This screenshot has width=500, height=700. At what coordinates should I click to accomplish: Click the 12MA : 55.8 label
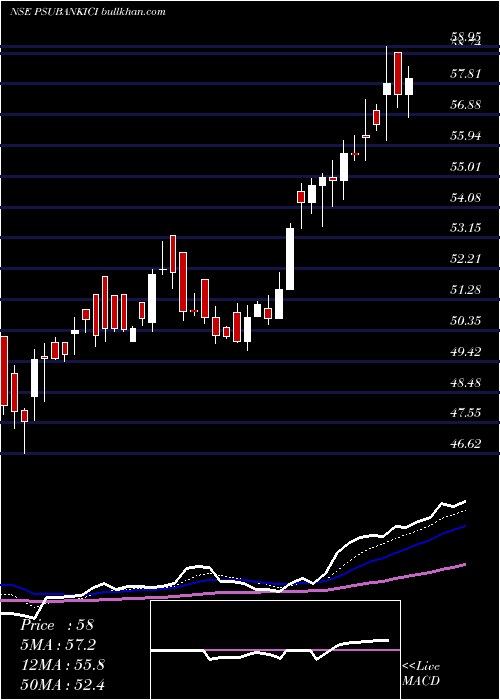pos(62,665)
